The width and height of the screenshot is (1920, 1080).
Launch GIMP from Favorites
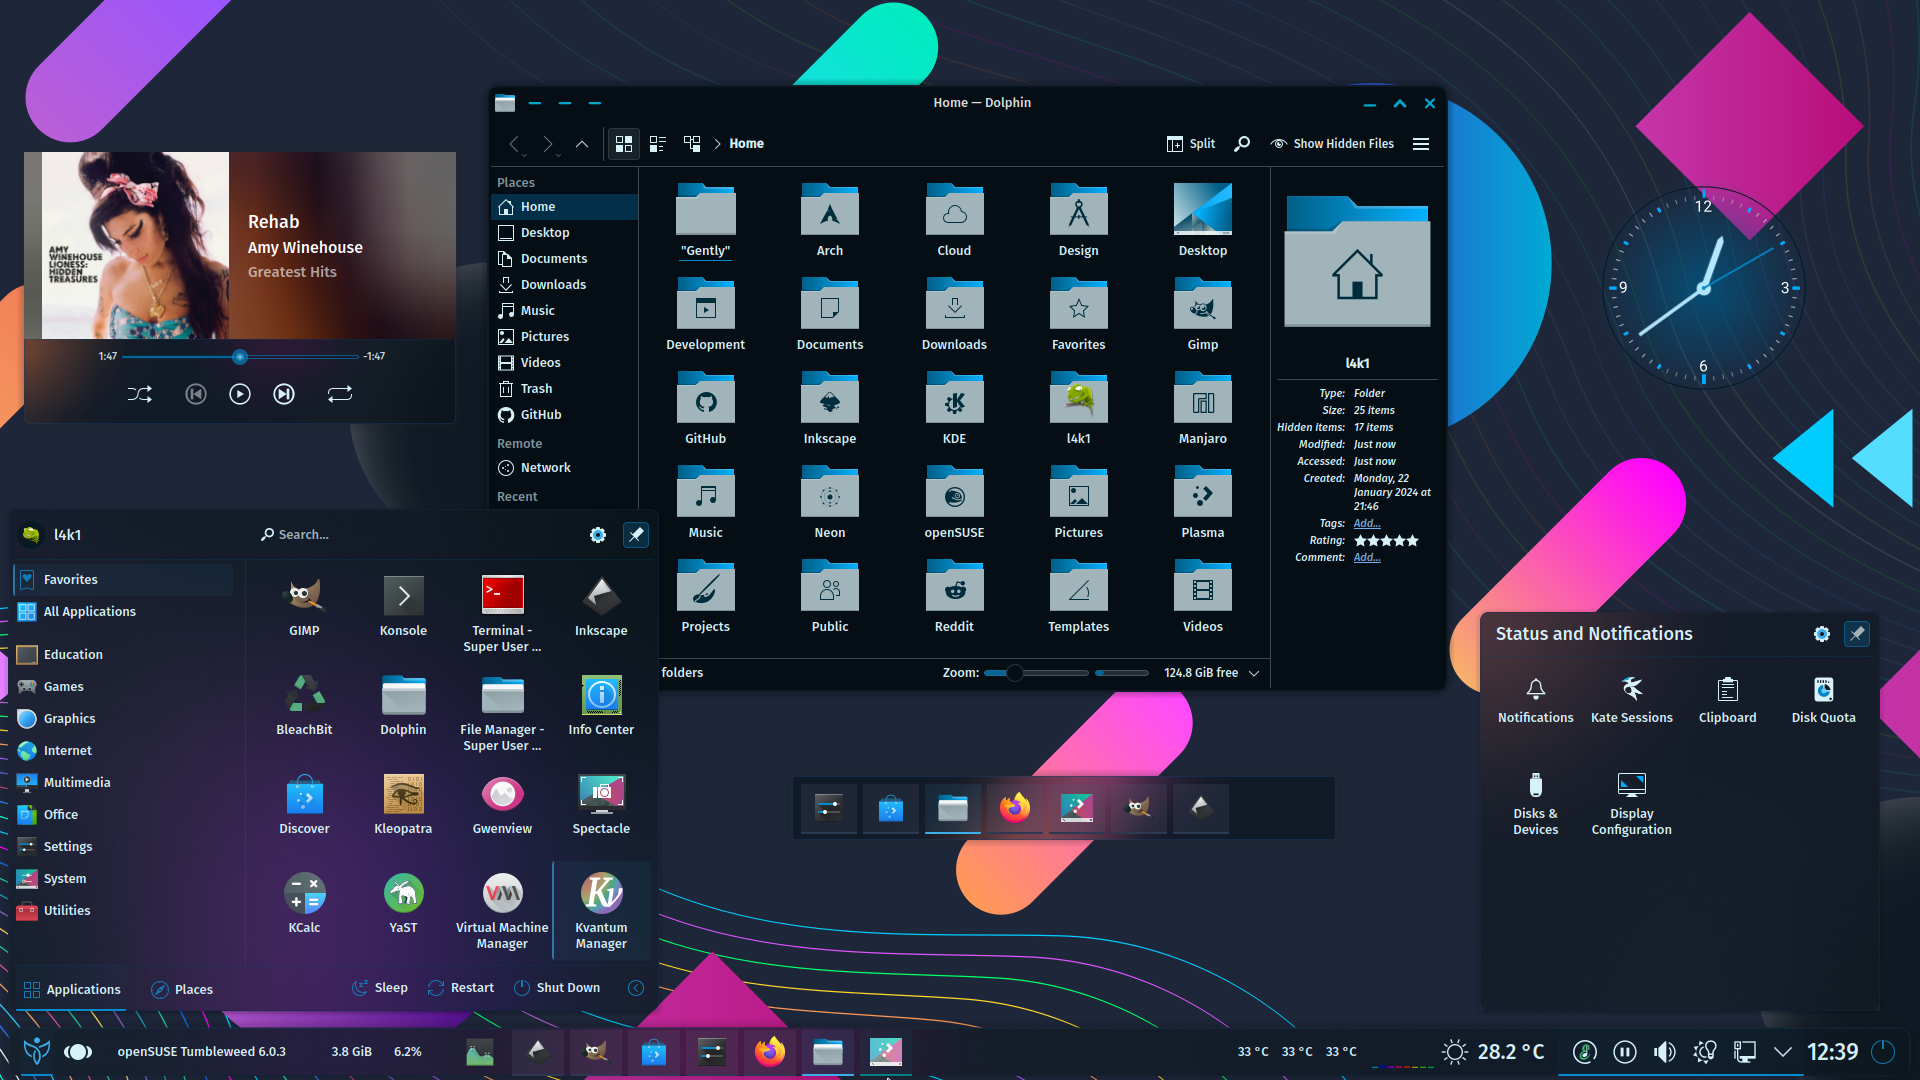[304, 607]
